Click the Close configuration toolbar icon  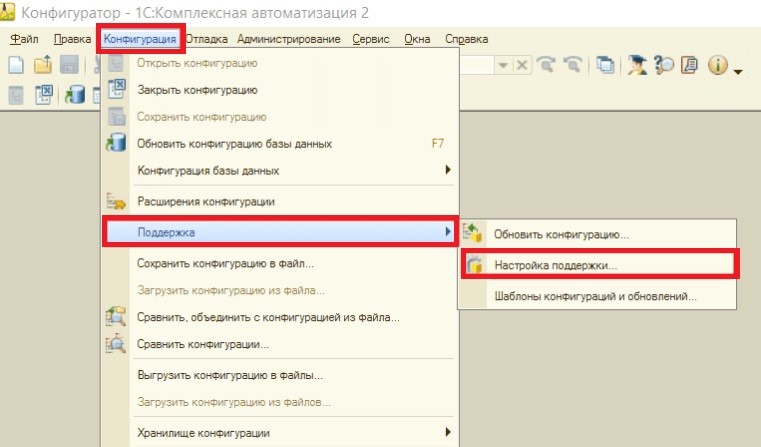(44, 95)
